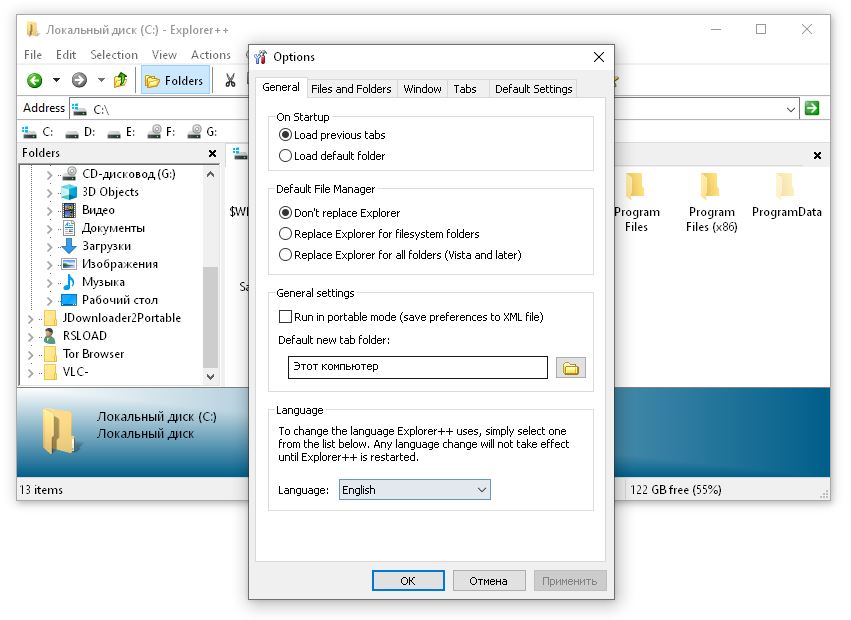
Task: Click the Отмена button
Action: pos(488,580)
